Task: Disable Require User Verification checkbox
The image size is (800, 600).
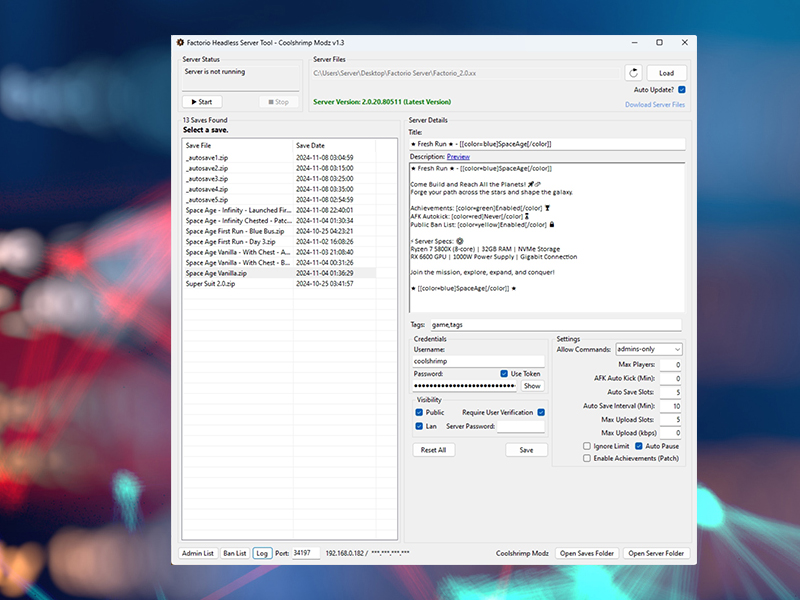Action: [541, 412]
